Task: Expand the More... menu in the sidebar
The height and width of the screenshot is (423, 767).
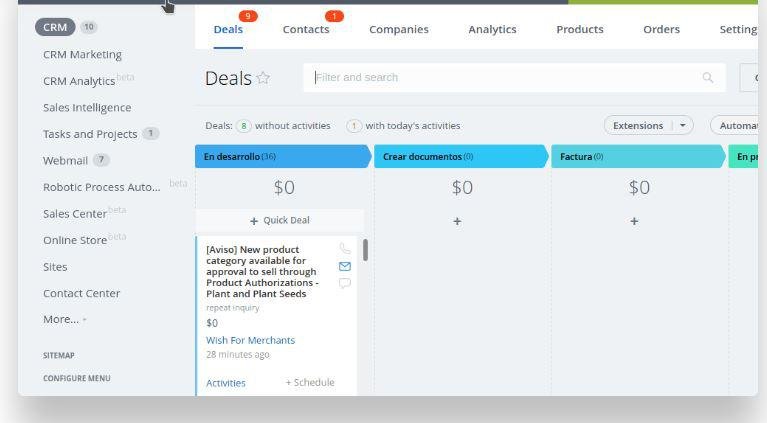Action: coord(64,319)
